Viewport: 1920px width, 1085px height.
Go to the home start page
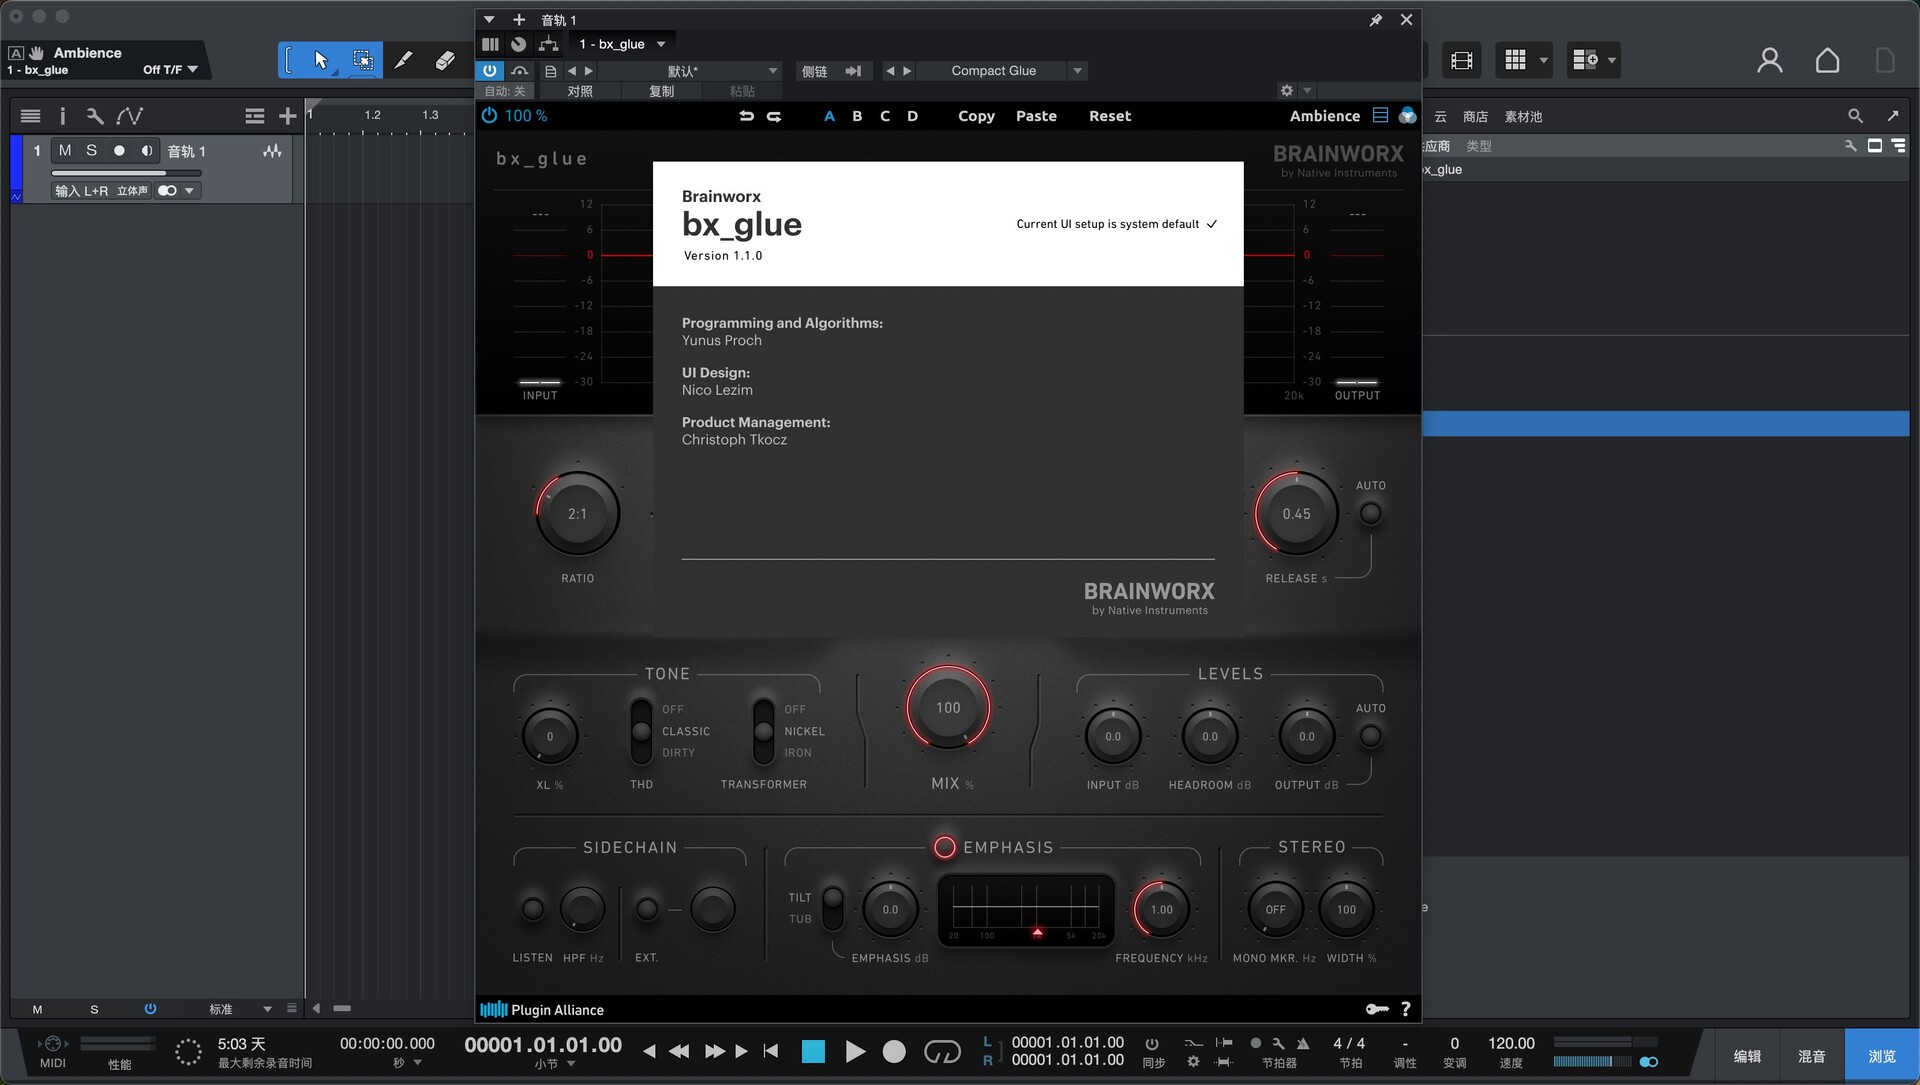tap(1827, 60)
